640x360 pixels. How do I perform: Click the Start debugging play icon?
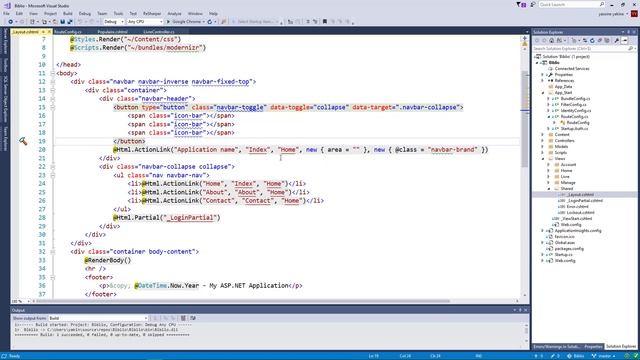[168, 22]
